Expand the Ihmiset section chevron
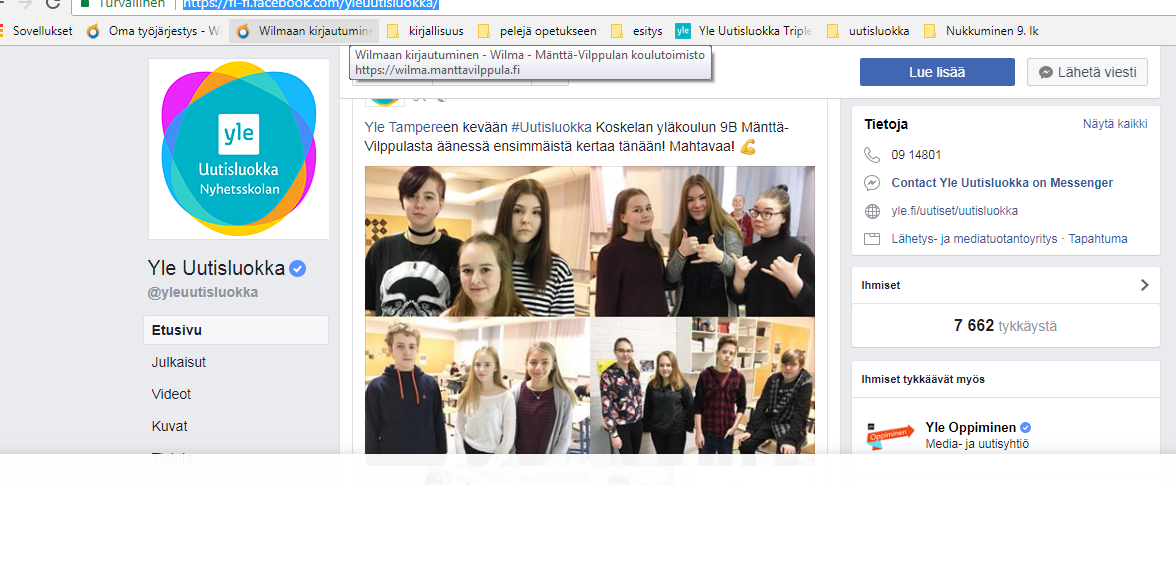 (1144, 285)
